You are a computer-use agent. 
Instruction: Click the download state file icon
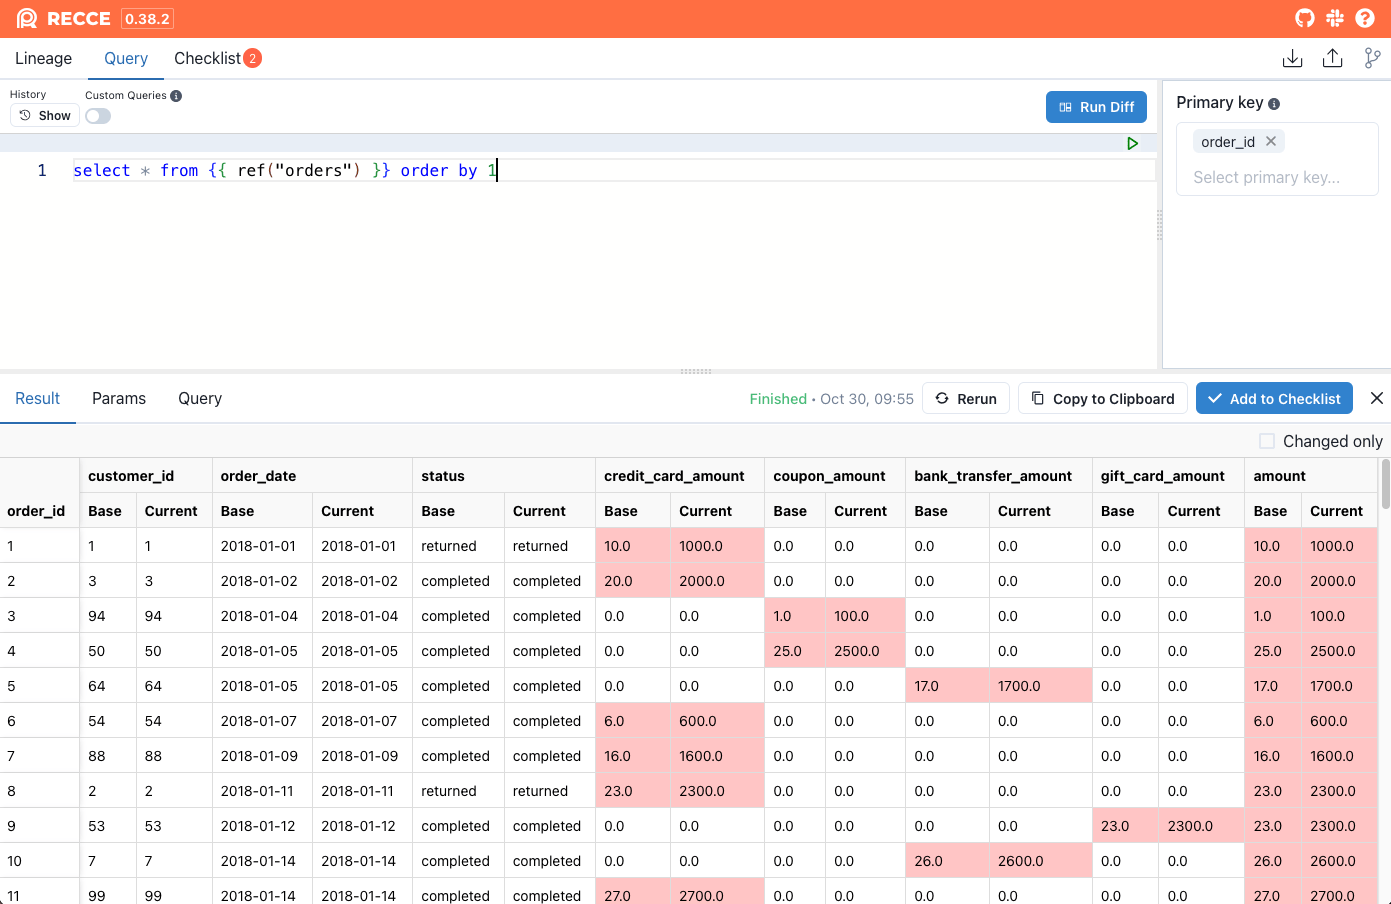[x=1293, y=58]
